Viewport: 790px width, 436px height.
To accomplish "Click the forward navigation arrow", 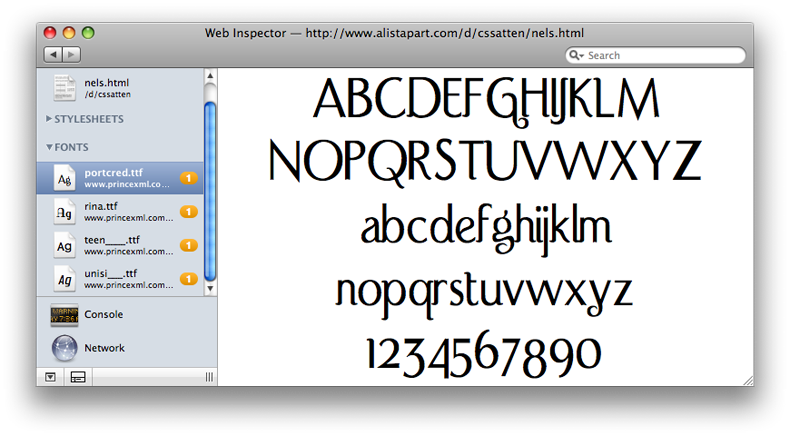I will click(x=70, y=54).
